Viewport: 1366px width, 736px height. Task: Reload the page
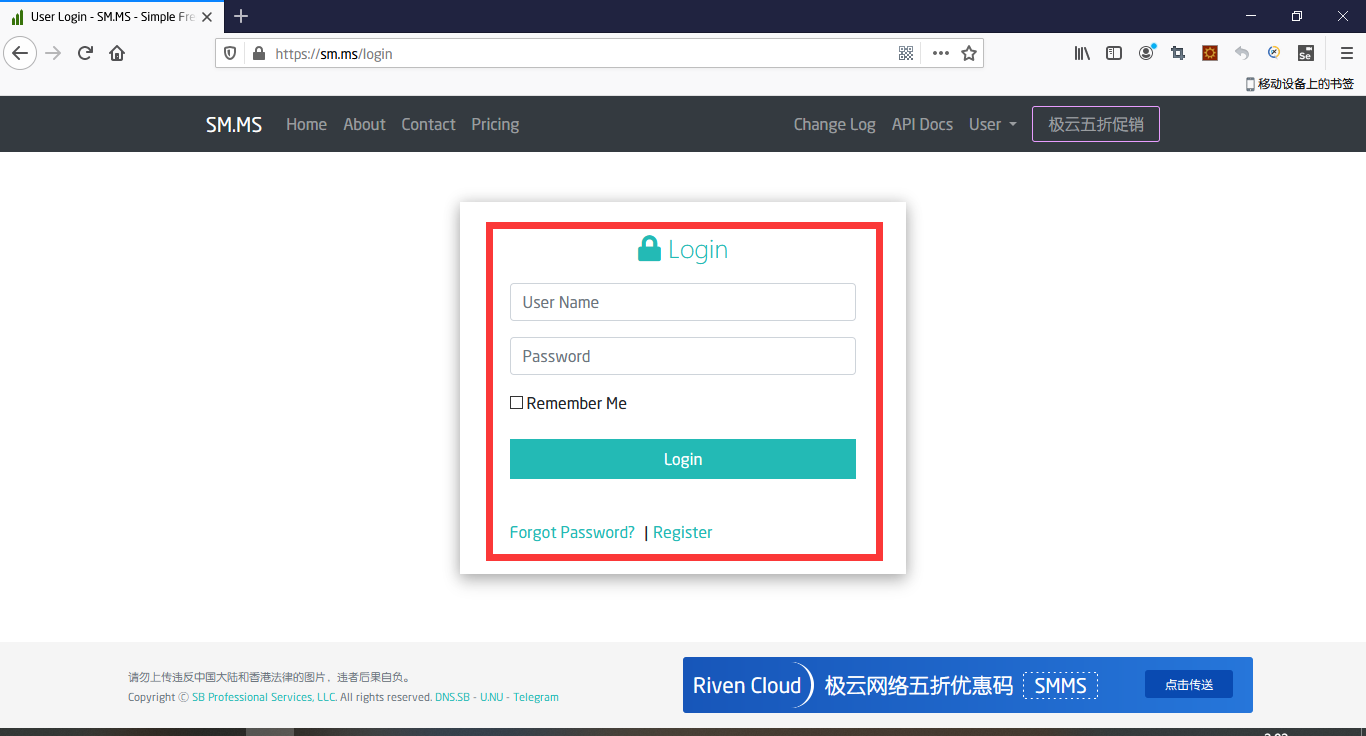tap(85, 54)
